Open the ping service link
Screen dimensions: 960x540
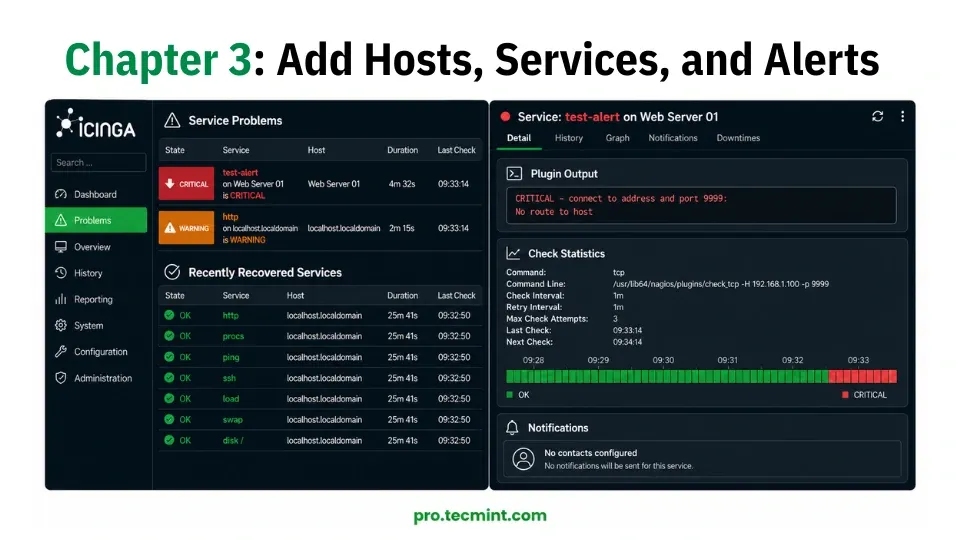[231, 357]
